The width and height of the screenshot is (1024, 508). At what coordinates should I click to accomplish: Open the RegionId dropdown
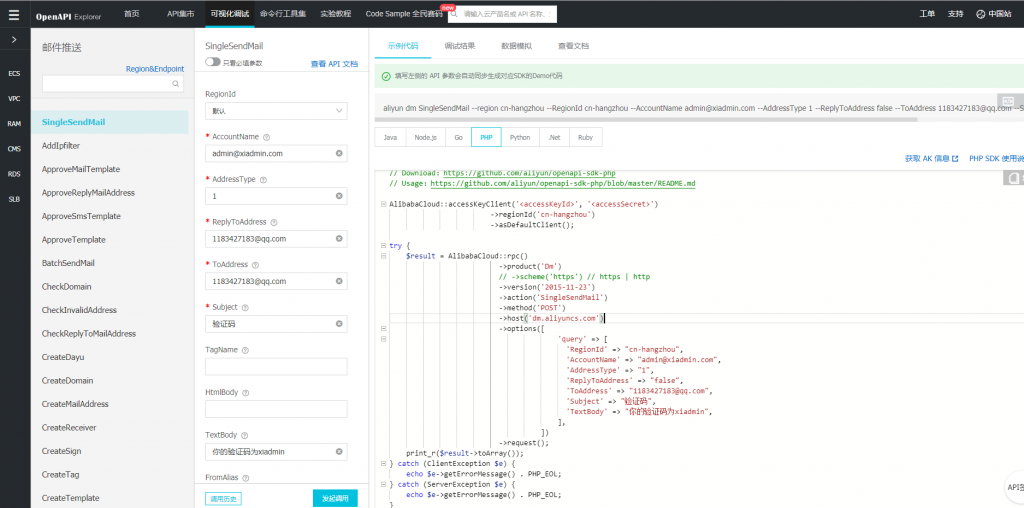click(x=275, y=110)
